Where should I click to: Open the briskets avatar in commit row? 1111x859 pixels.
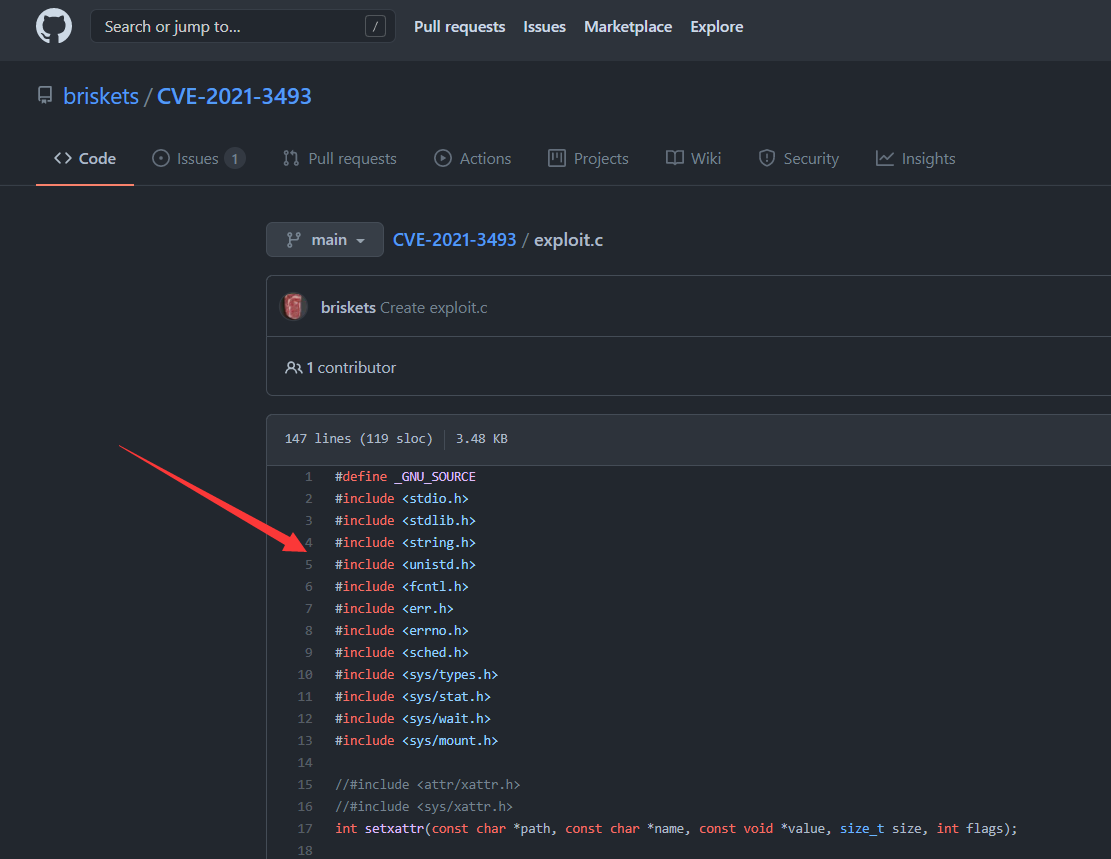pos(293,307)
